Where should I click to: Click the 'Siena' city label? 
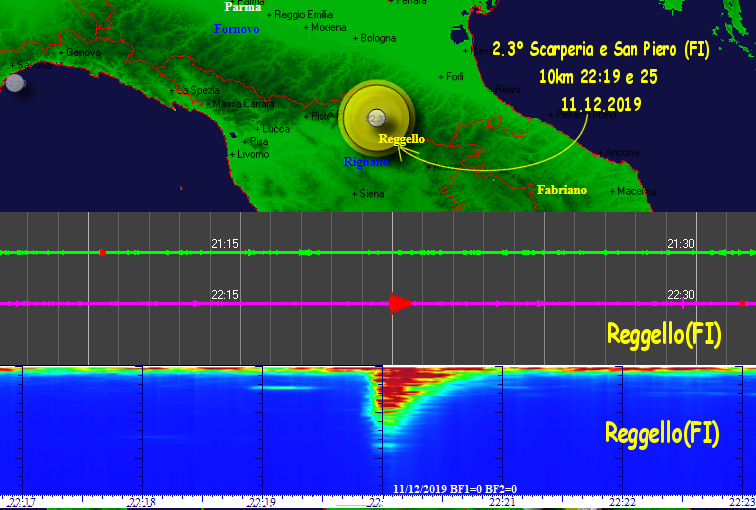point(372,194)
